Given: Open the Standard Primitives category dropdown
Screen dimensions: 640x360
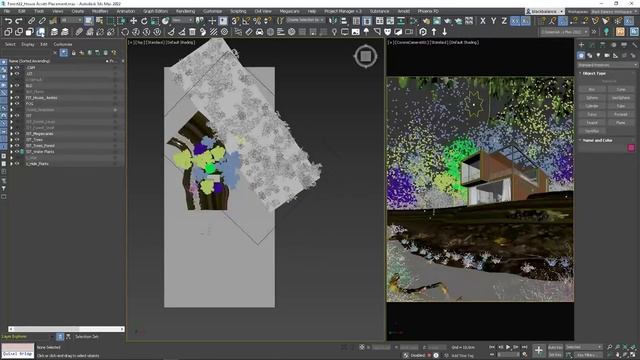Looking at the screenshot, I should point(607,65).
